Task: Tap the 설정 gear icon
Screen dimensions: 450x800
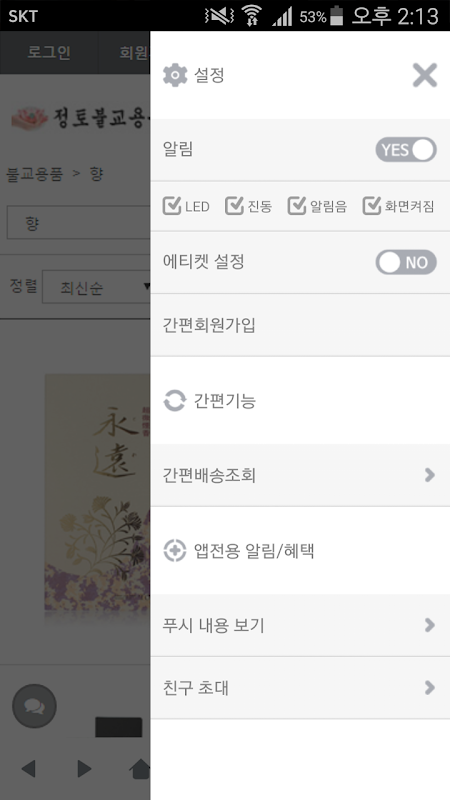Action: click(x=175, y=76)
